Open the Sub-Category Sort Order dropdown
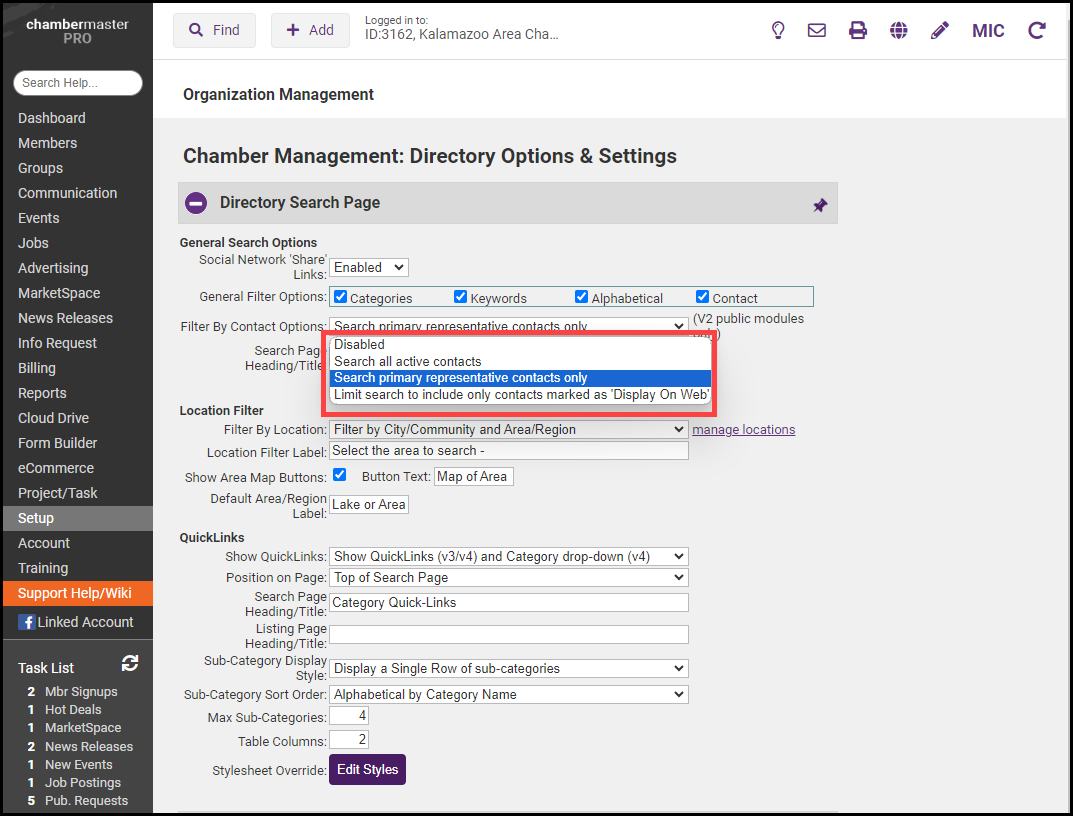 (508, 694)
